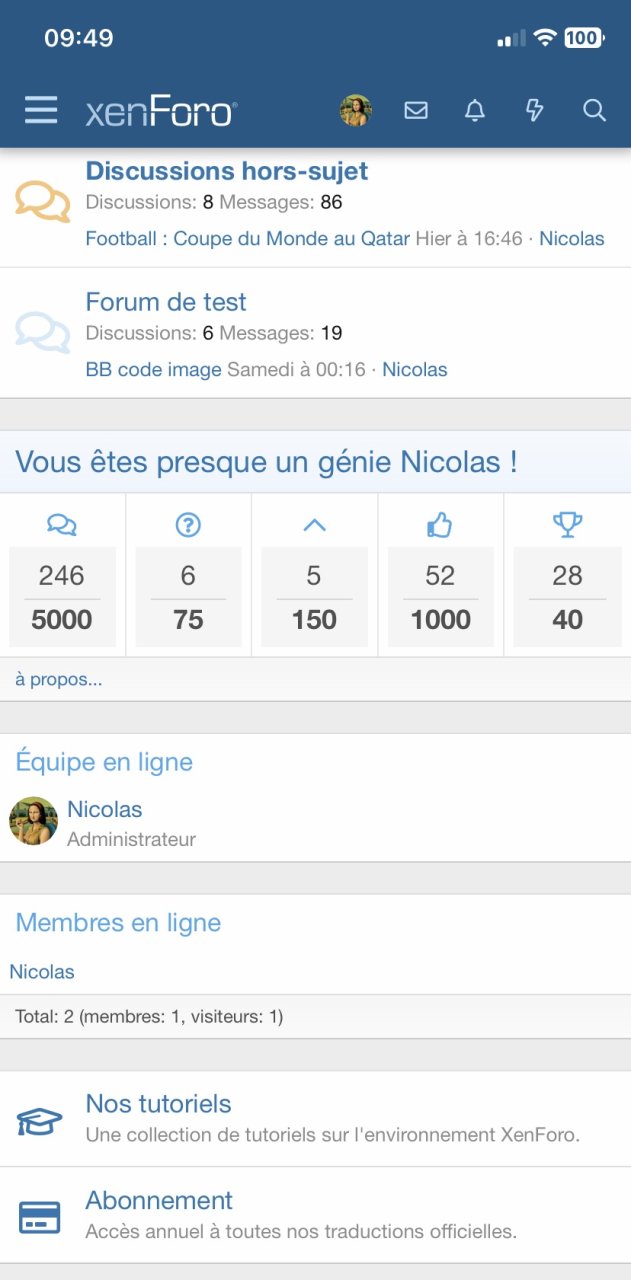Open the Discussions hors-sujet forum
Image resolution: width=631 pixels, height=1280 pixels.
click(x=227, y=171)
